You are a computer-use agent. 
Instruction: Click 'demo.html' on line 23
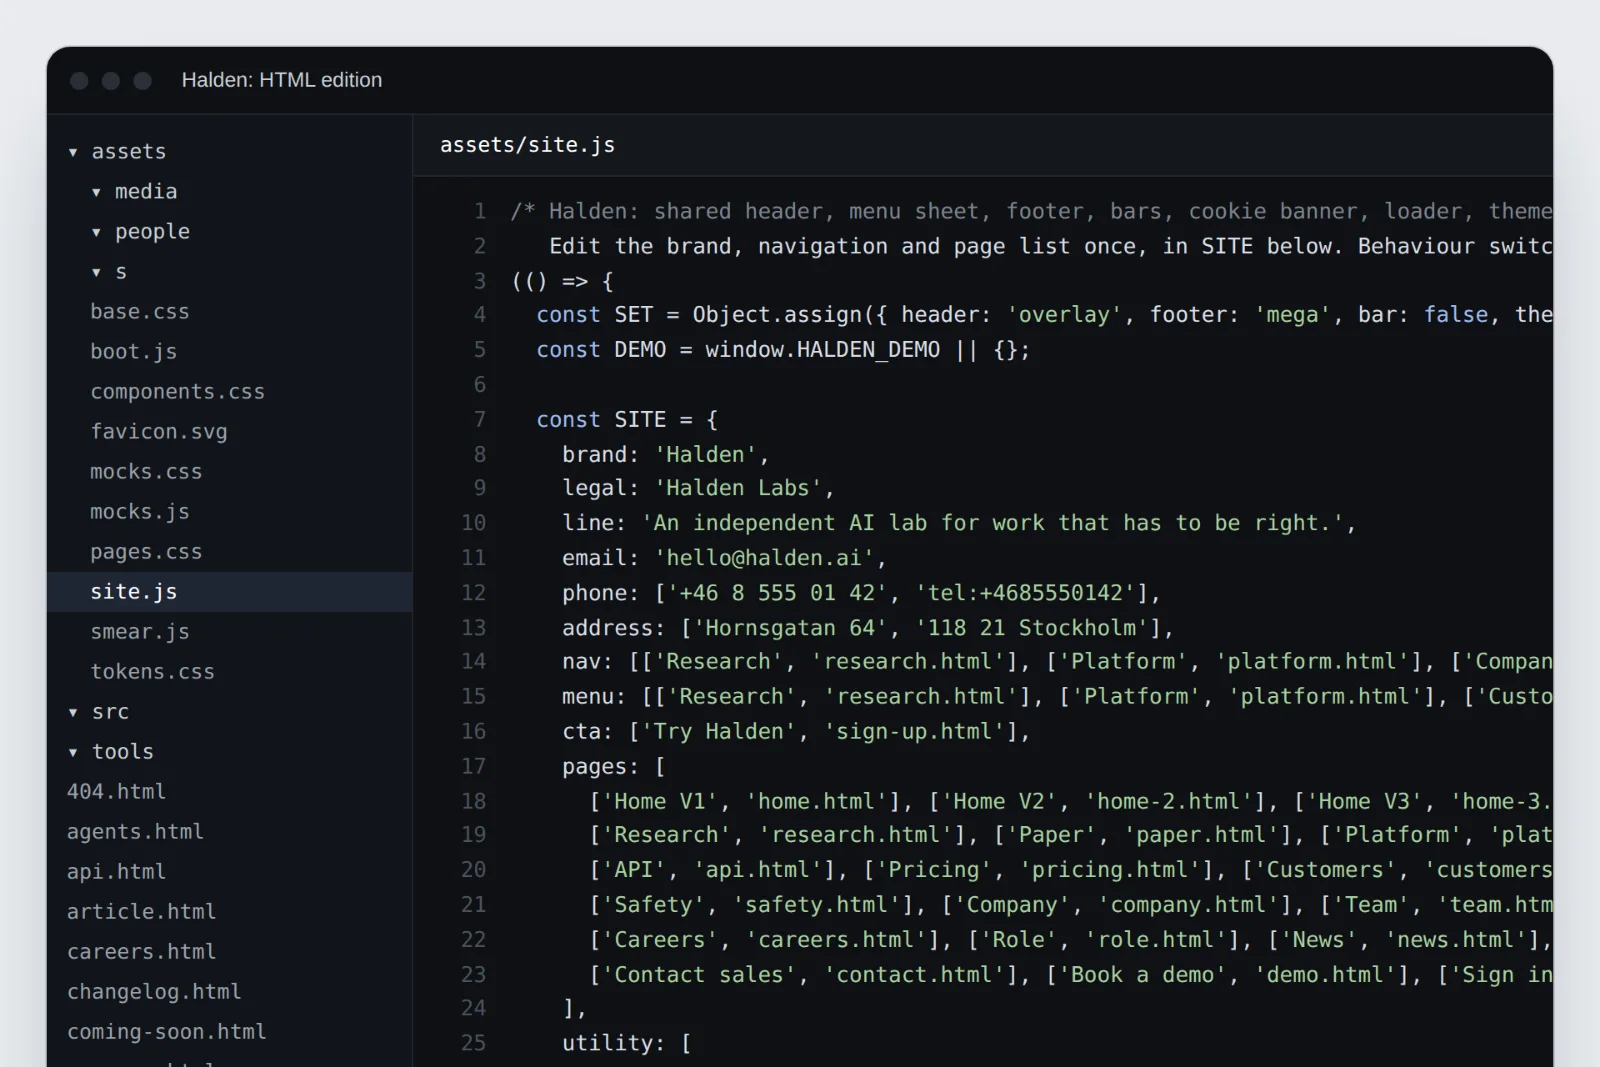tap(1331, 975)
